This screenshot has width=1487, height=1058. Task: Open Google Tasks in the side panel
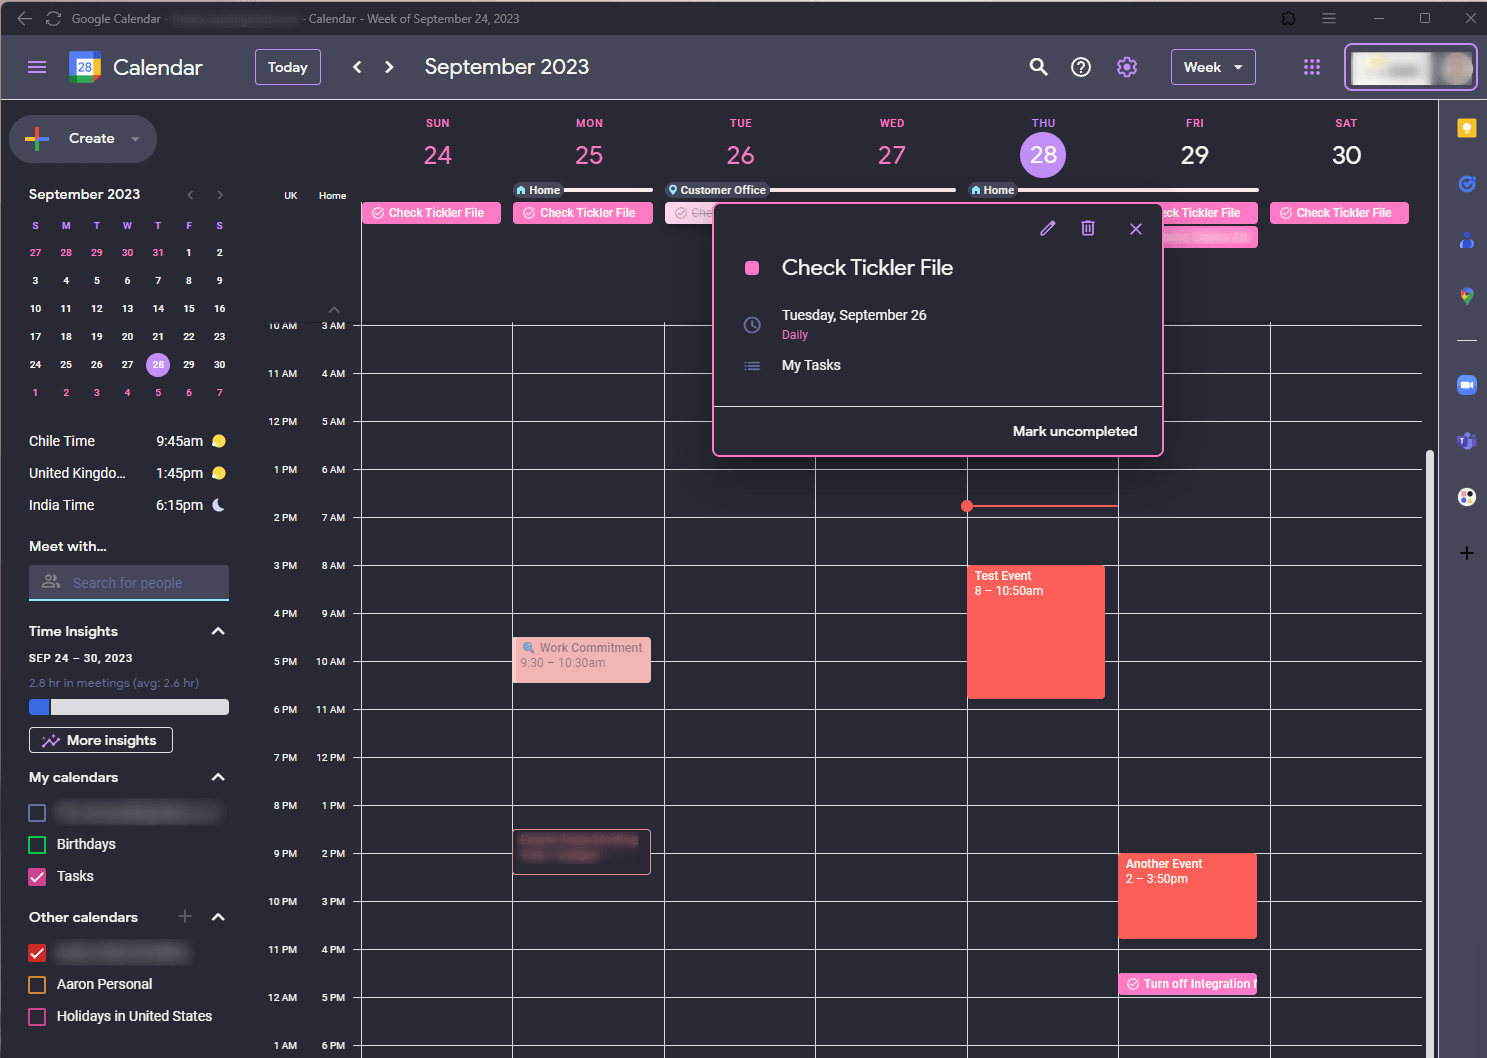1466,184
